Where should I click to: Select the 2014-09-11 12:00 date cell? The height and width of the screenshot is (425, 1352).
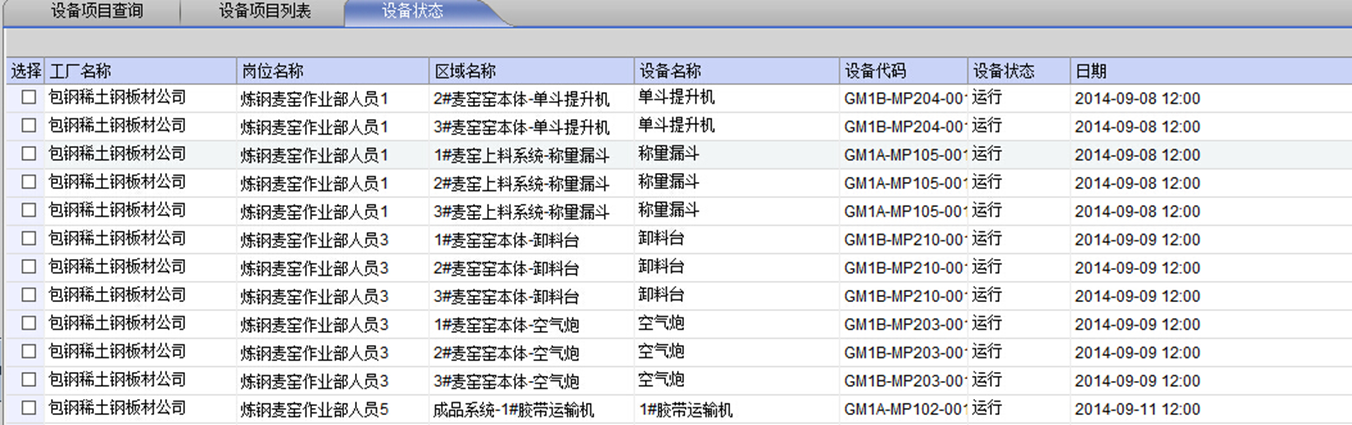click(x=1137, y=409)
